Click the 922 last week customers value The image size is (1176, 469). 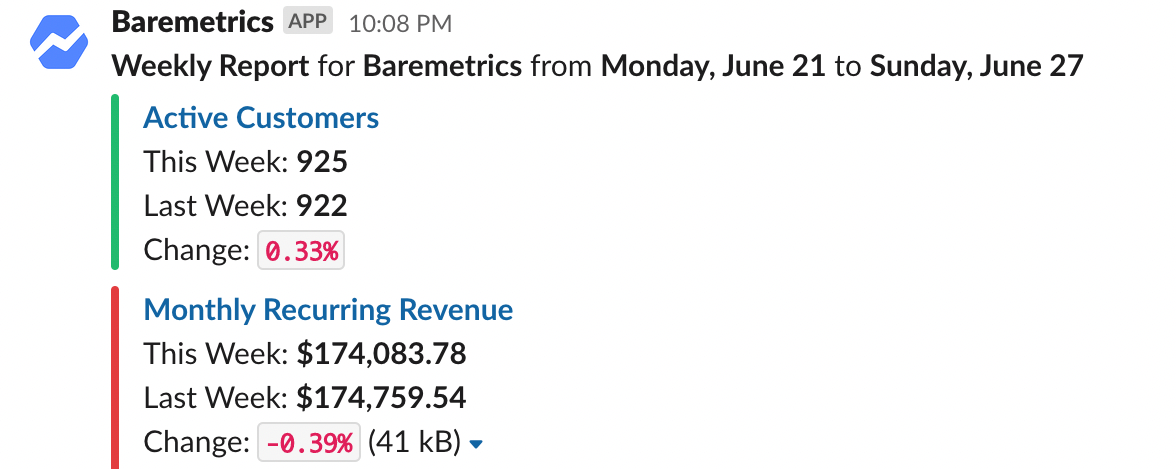[322, 205]
